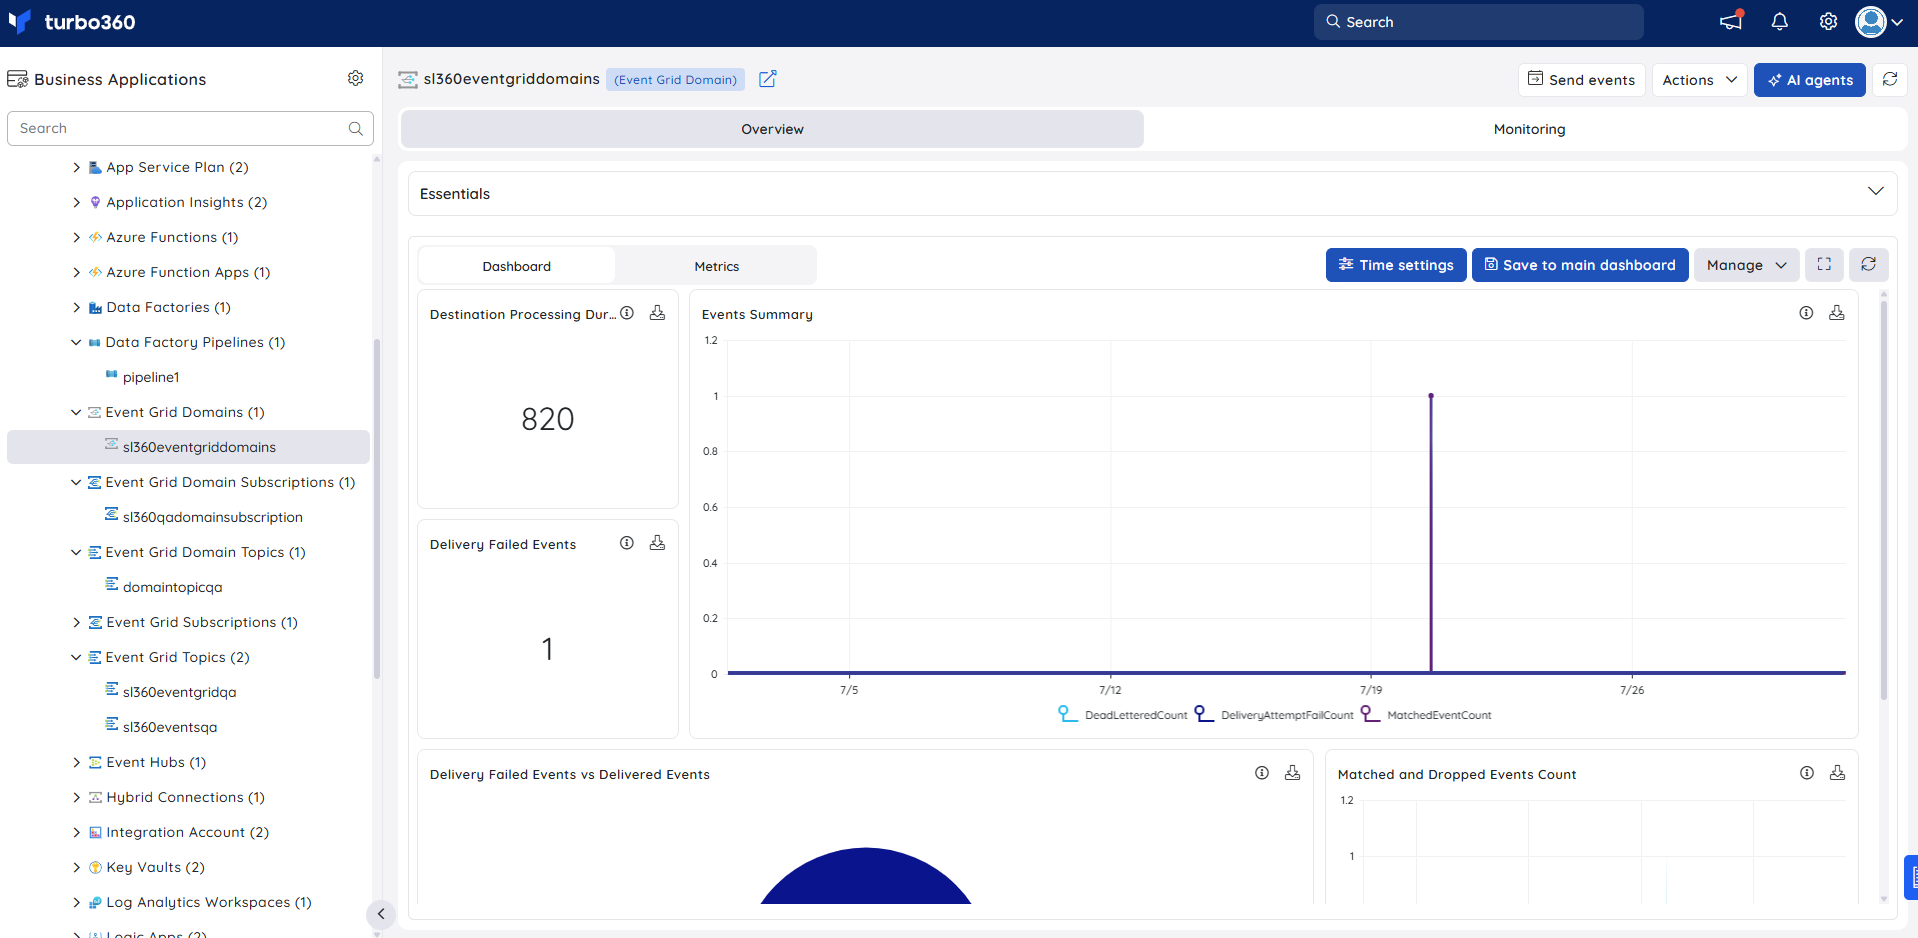Image resolution: width=1918 pixels, height=938 pixels.
Task: Open sl360eventgriddomains in external link icon
Action: coord(767,79)
